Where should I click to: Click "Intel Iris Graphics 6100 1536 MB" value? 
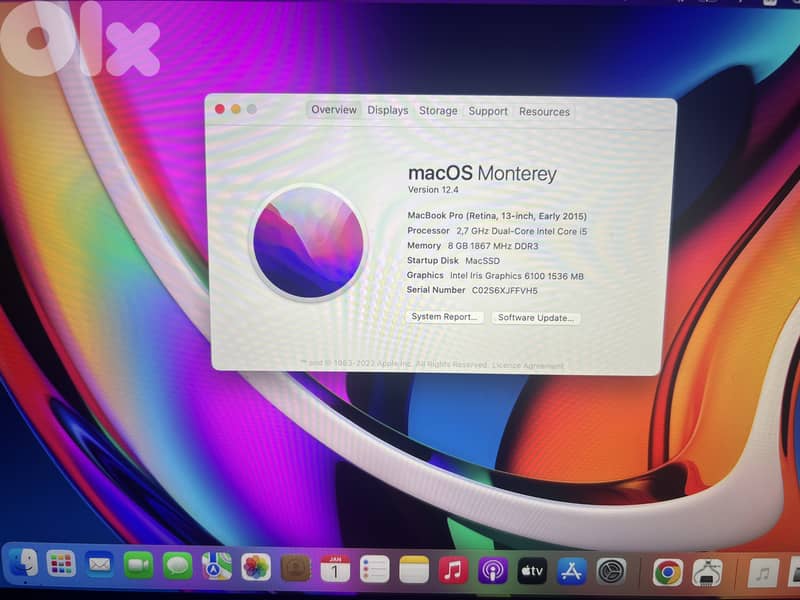tap(517, 276)
